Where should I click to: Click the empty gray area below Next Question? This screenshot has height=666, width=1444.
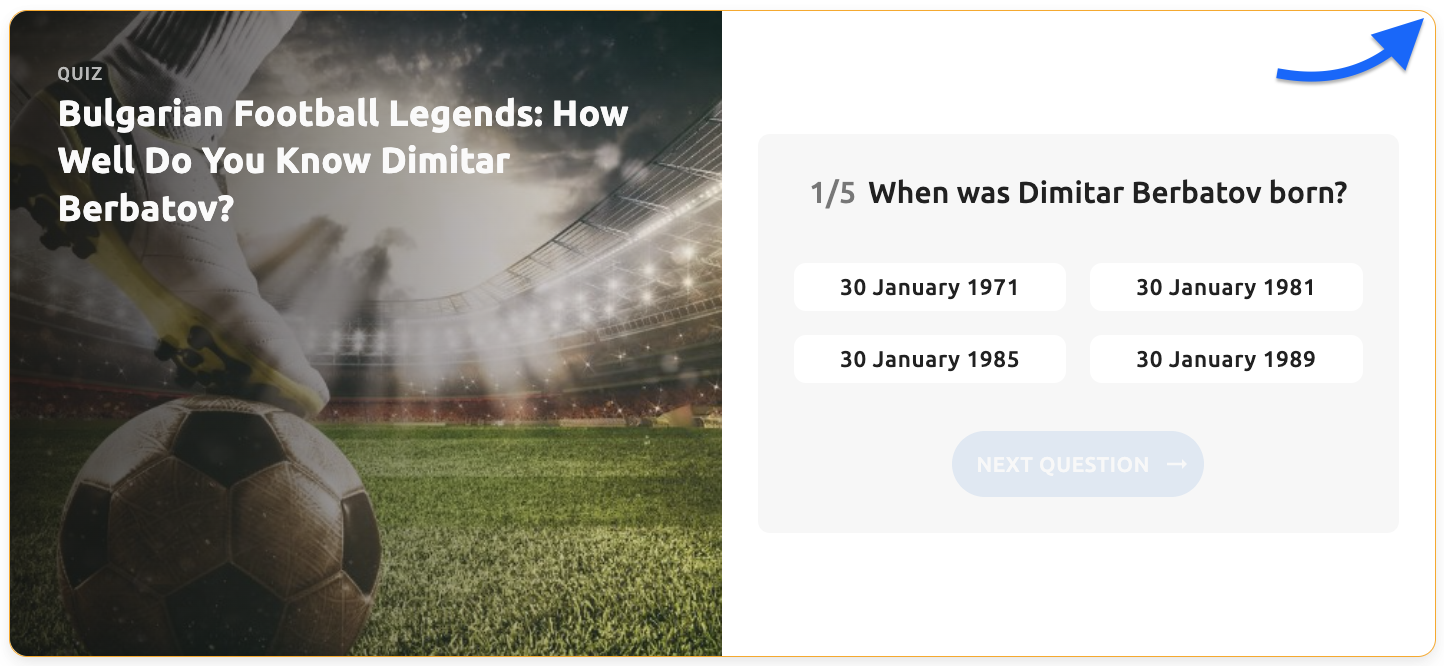[1078, 514]
